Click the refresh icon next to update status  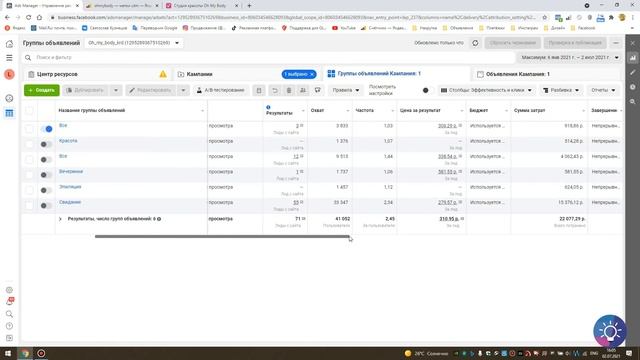tap(475, 43)
